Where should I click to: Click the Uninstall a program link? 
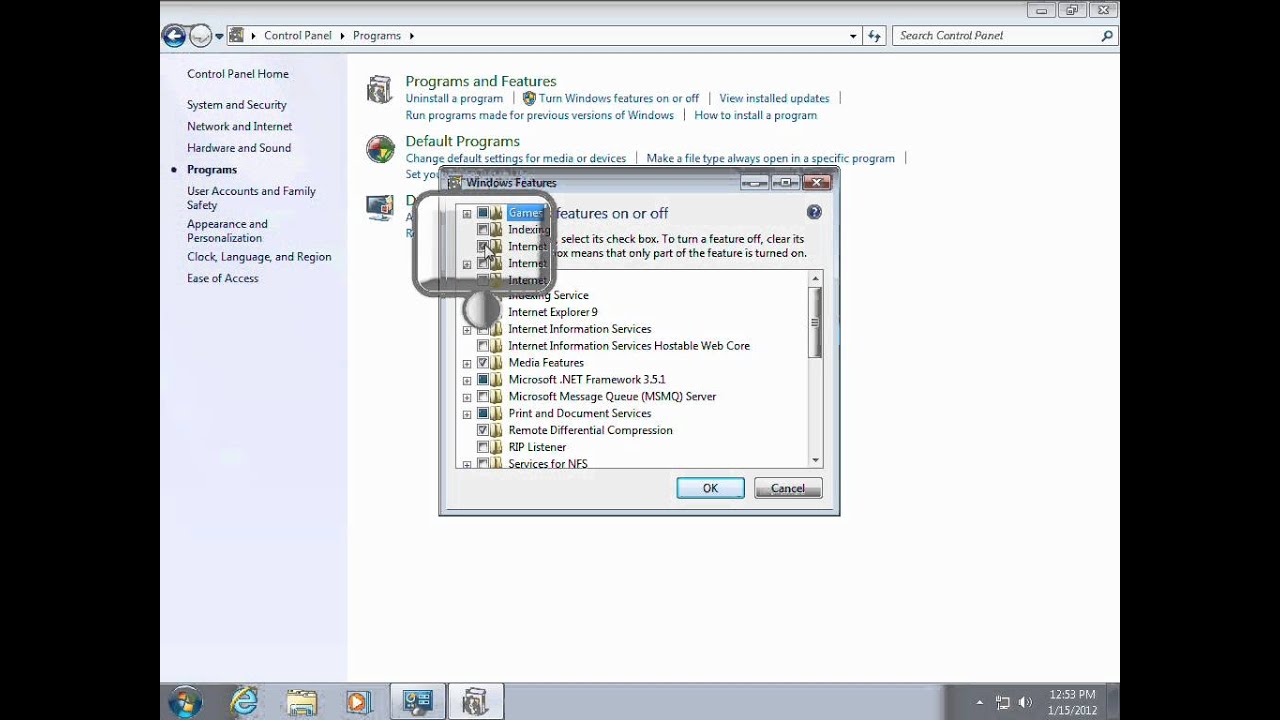pos(454,98)
